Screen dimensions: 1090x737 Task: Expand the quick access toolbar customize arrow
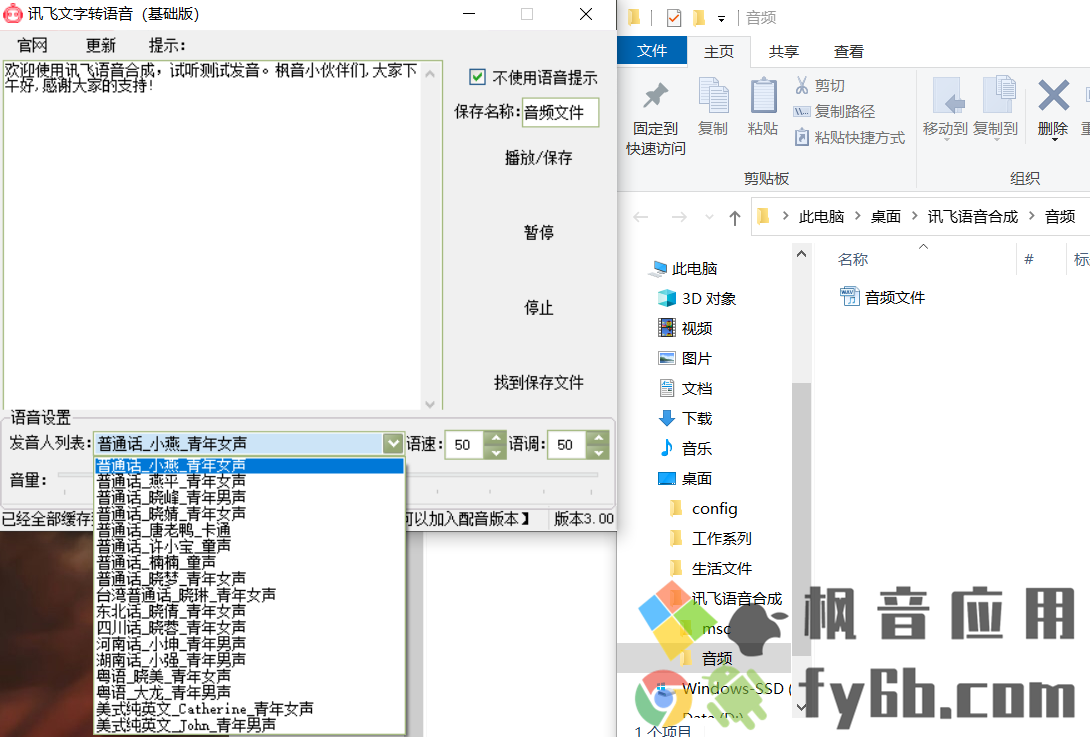(722, 19)
